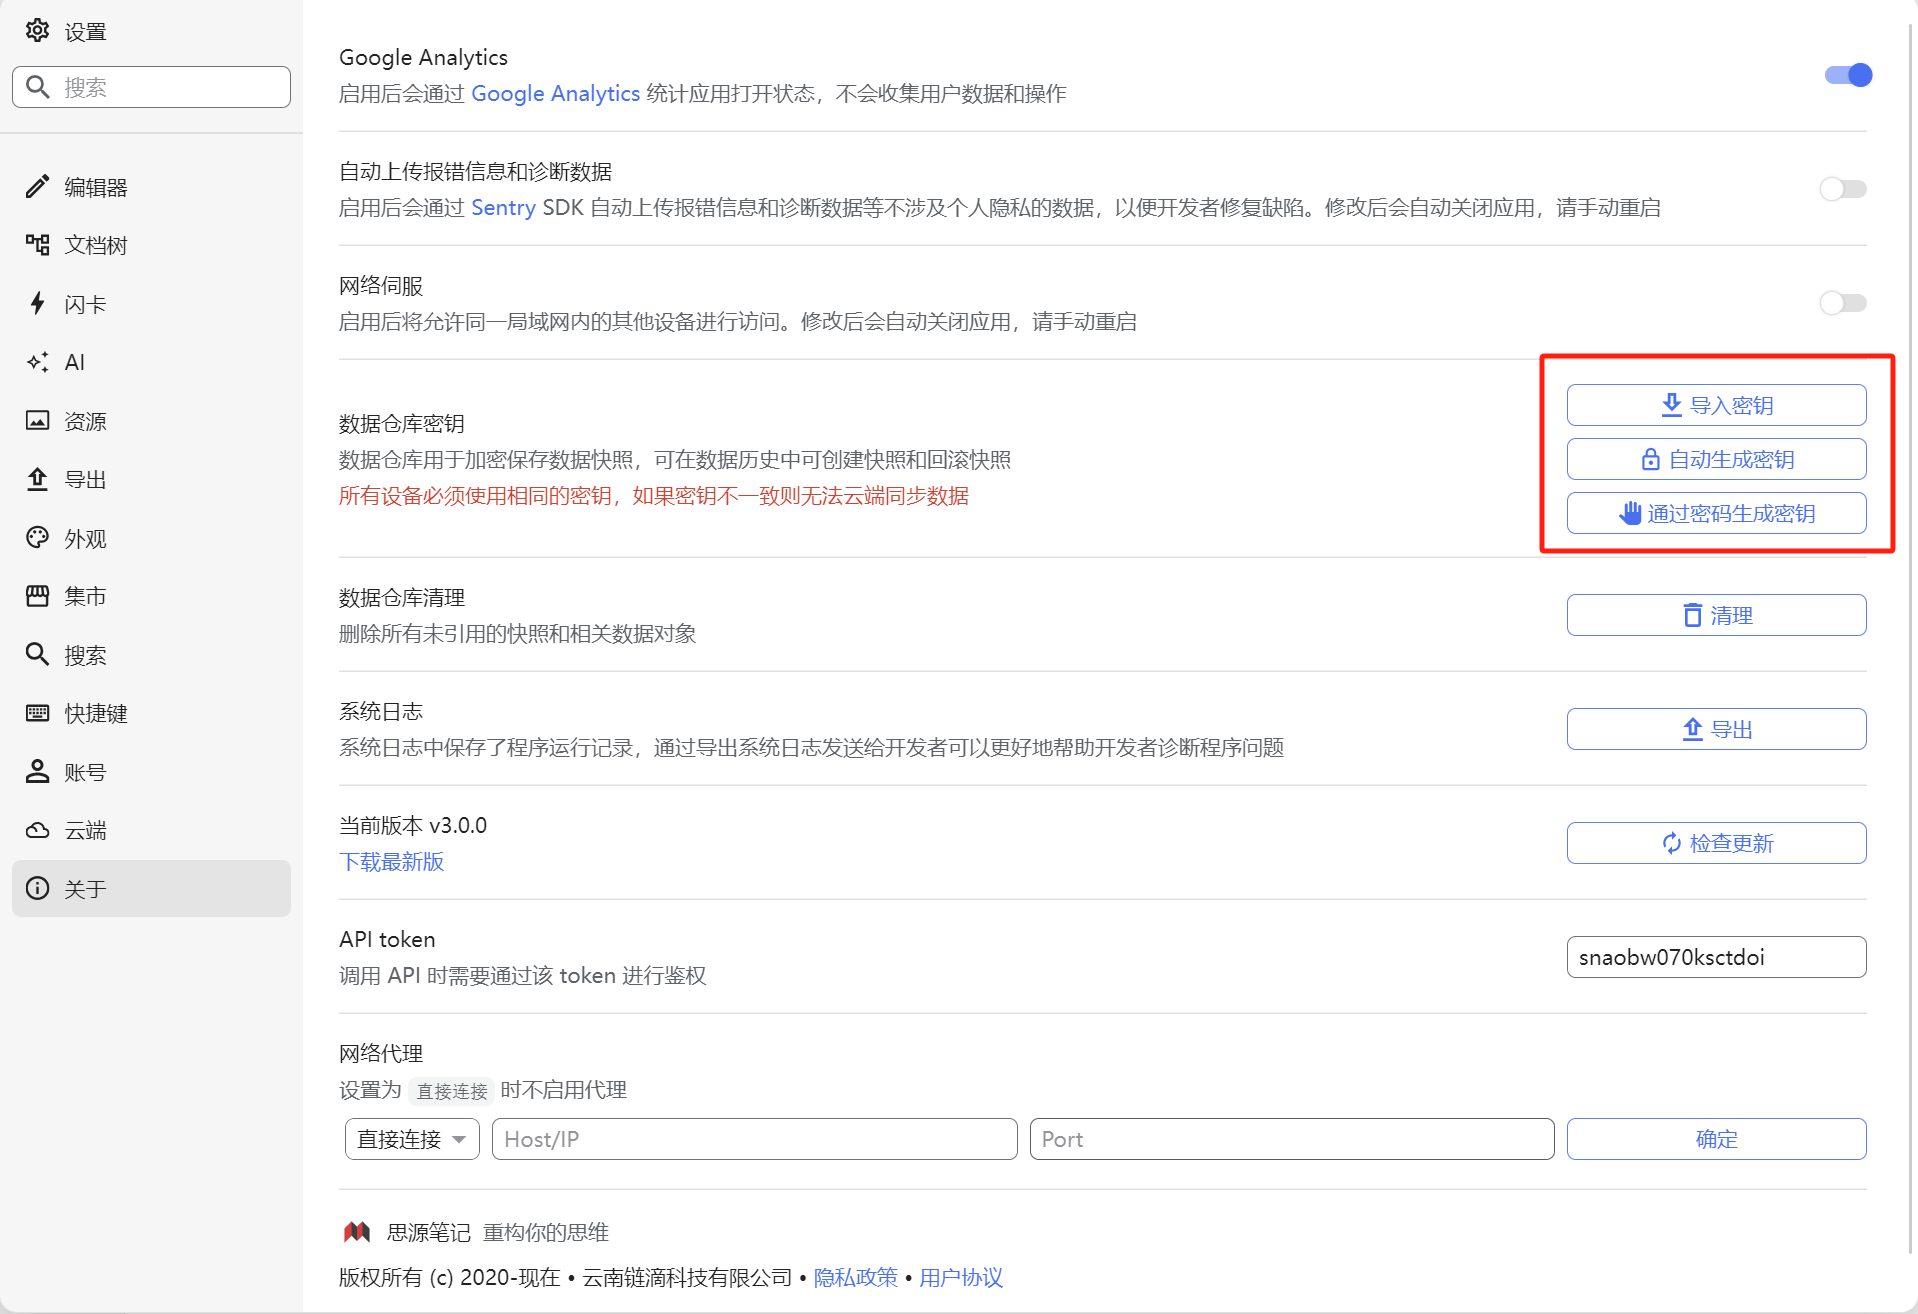Click the Appearance palette icon
Screen dimensions: 1918x1314
point(37,538)
